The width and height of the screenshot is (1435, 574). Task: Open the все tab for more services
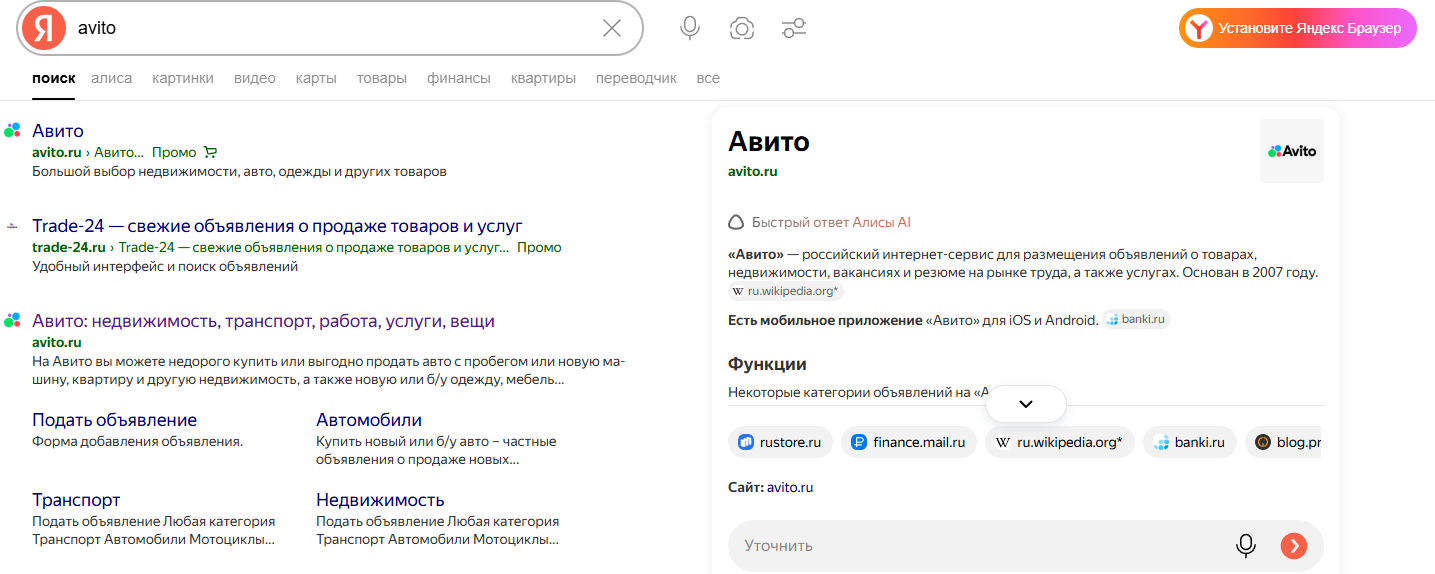[708, 78]
